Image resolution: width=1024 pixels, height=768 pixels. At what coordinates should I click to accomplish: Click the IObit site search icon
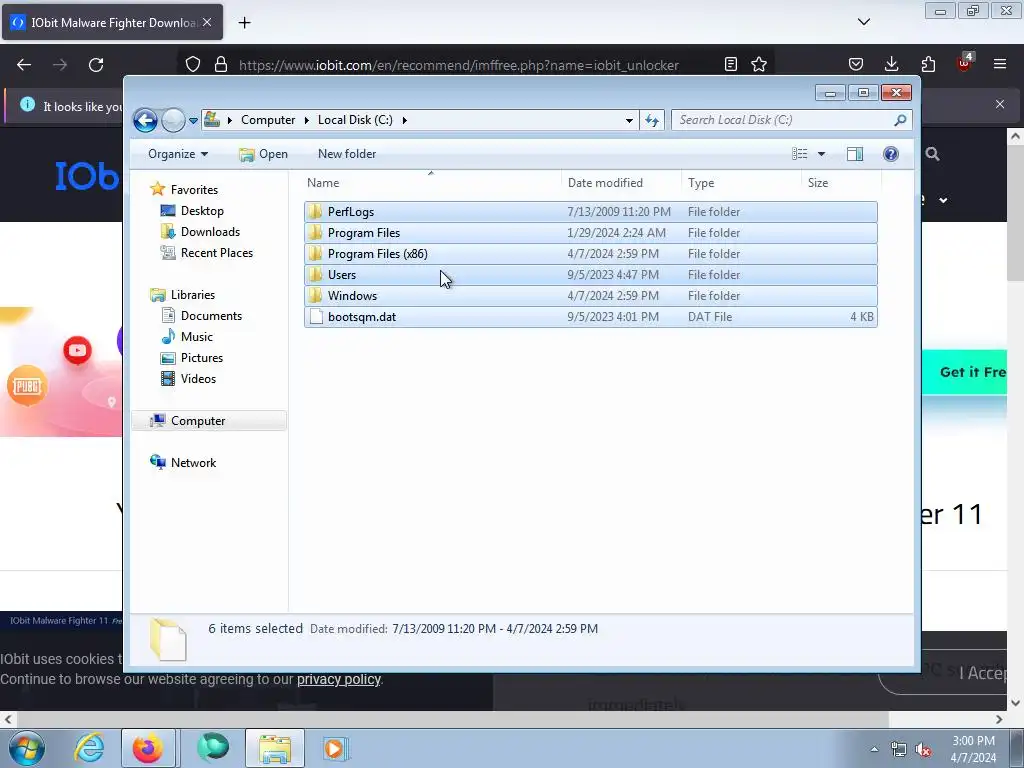pyautogui.click(x=933, y=154)
